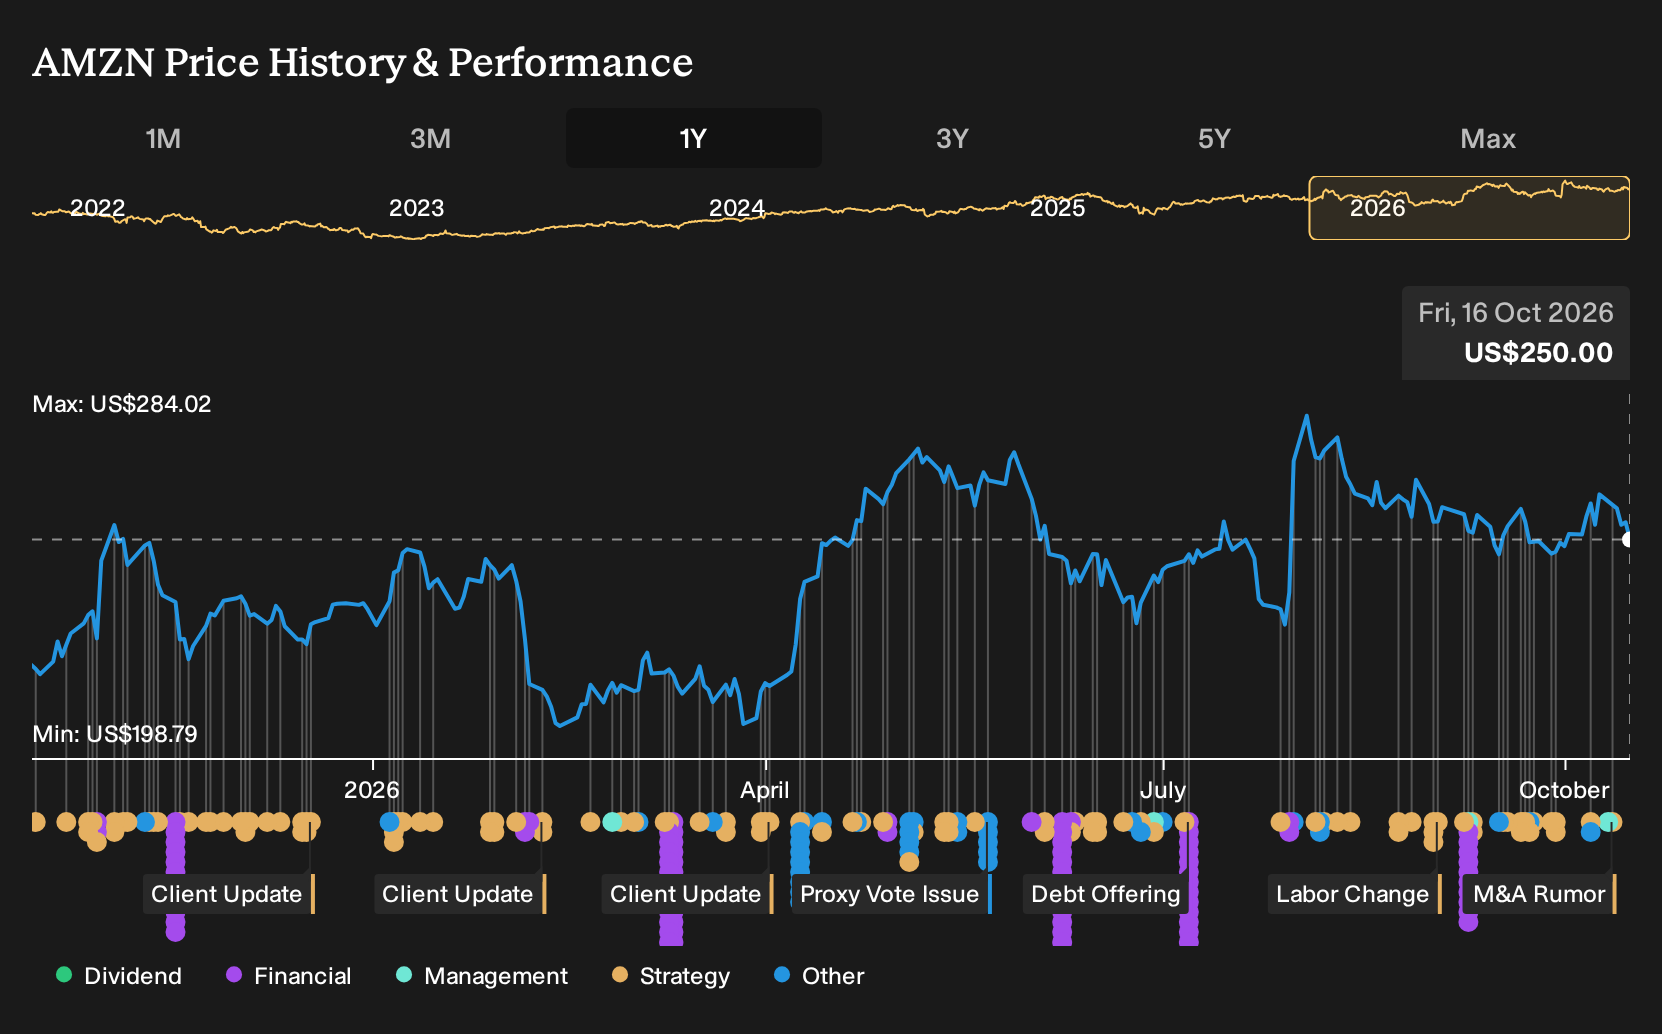1662x1034 pixels.
Task: Click the Min: US$198.79 label
Action: click(x=115, y=734)
